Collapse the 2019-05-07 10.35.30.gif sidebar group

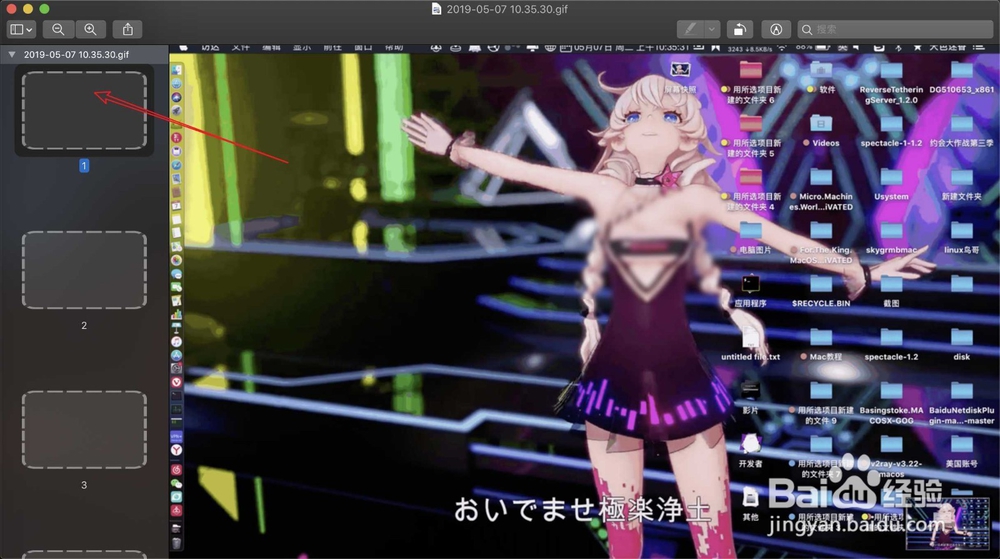pos(11,55)
